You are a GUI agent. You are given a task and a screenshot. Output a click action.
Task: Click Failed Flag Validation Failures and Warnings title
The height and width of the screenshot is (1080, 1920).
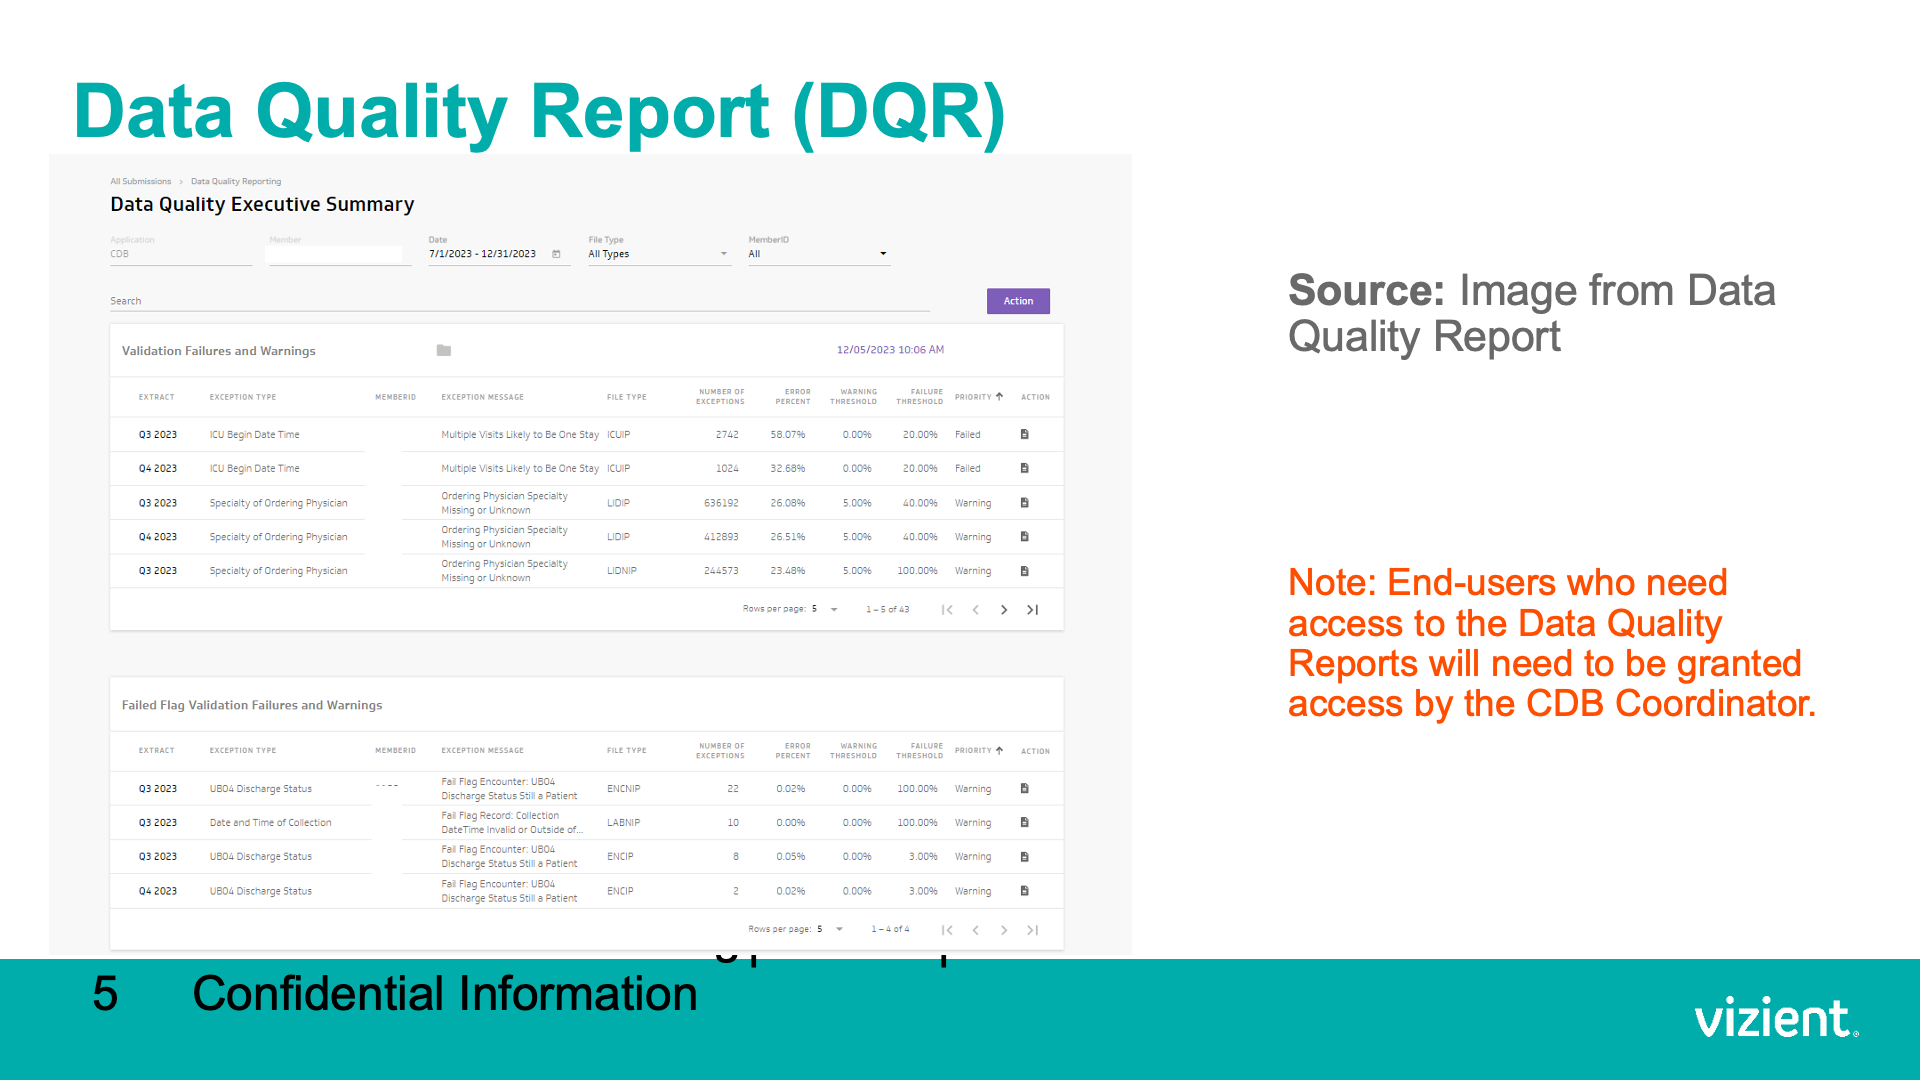pyautogui.click(x=252, y=705)
